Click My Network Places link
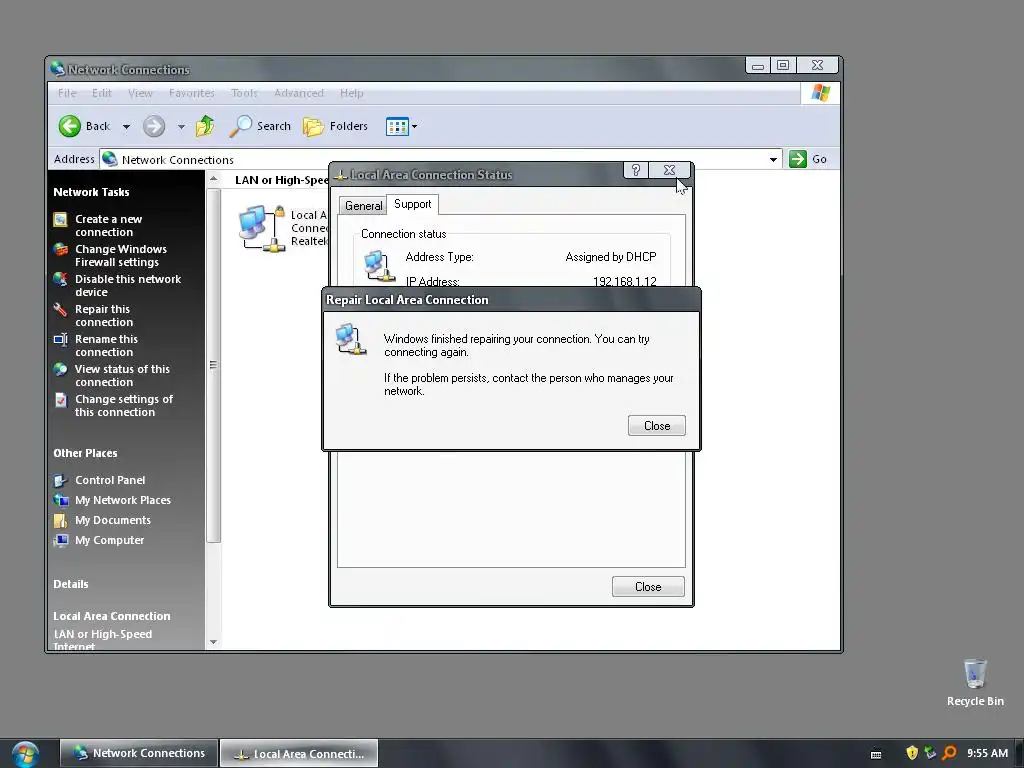The image size is (1024, 768). click(x=123, y=500)
